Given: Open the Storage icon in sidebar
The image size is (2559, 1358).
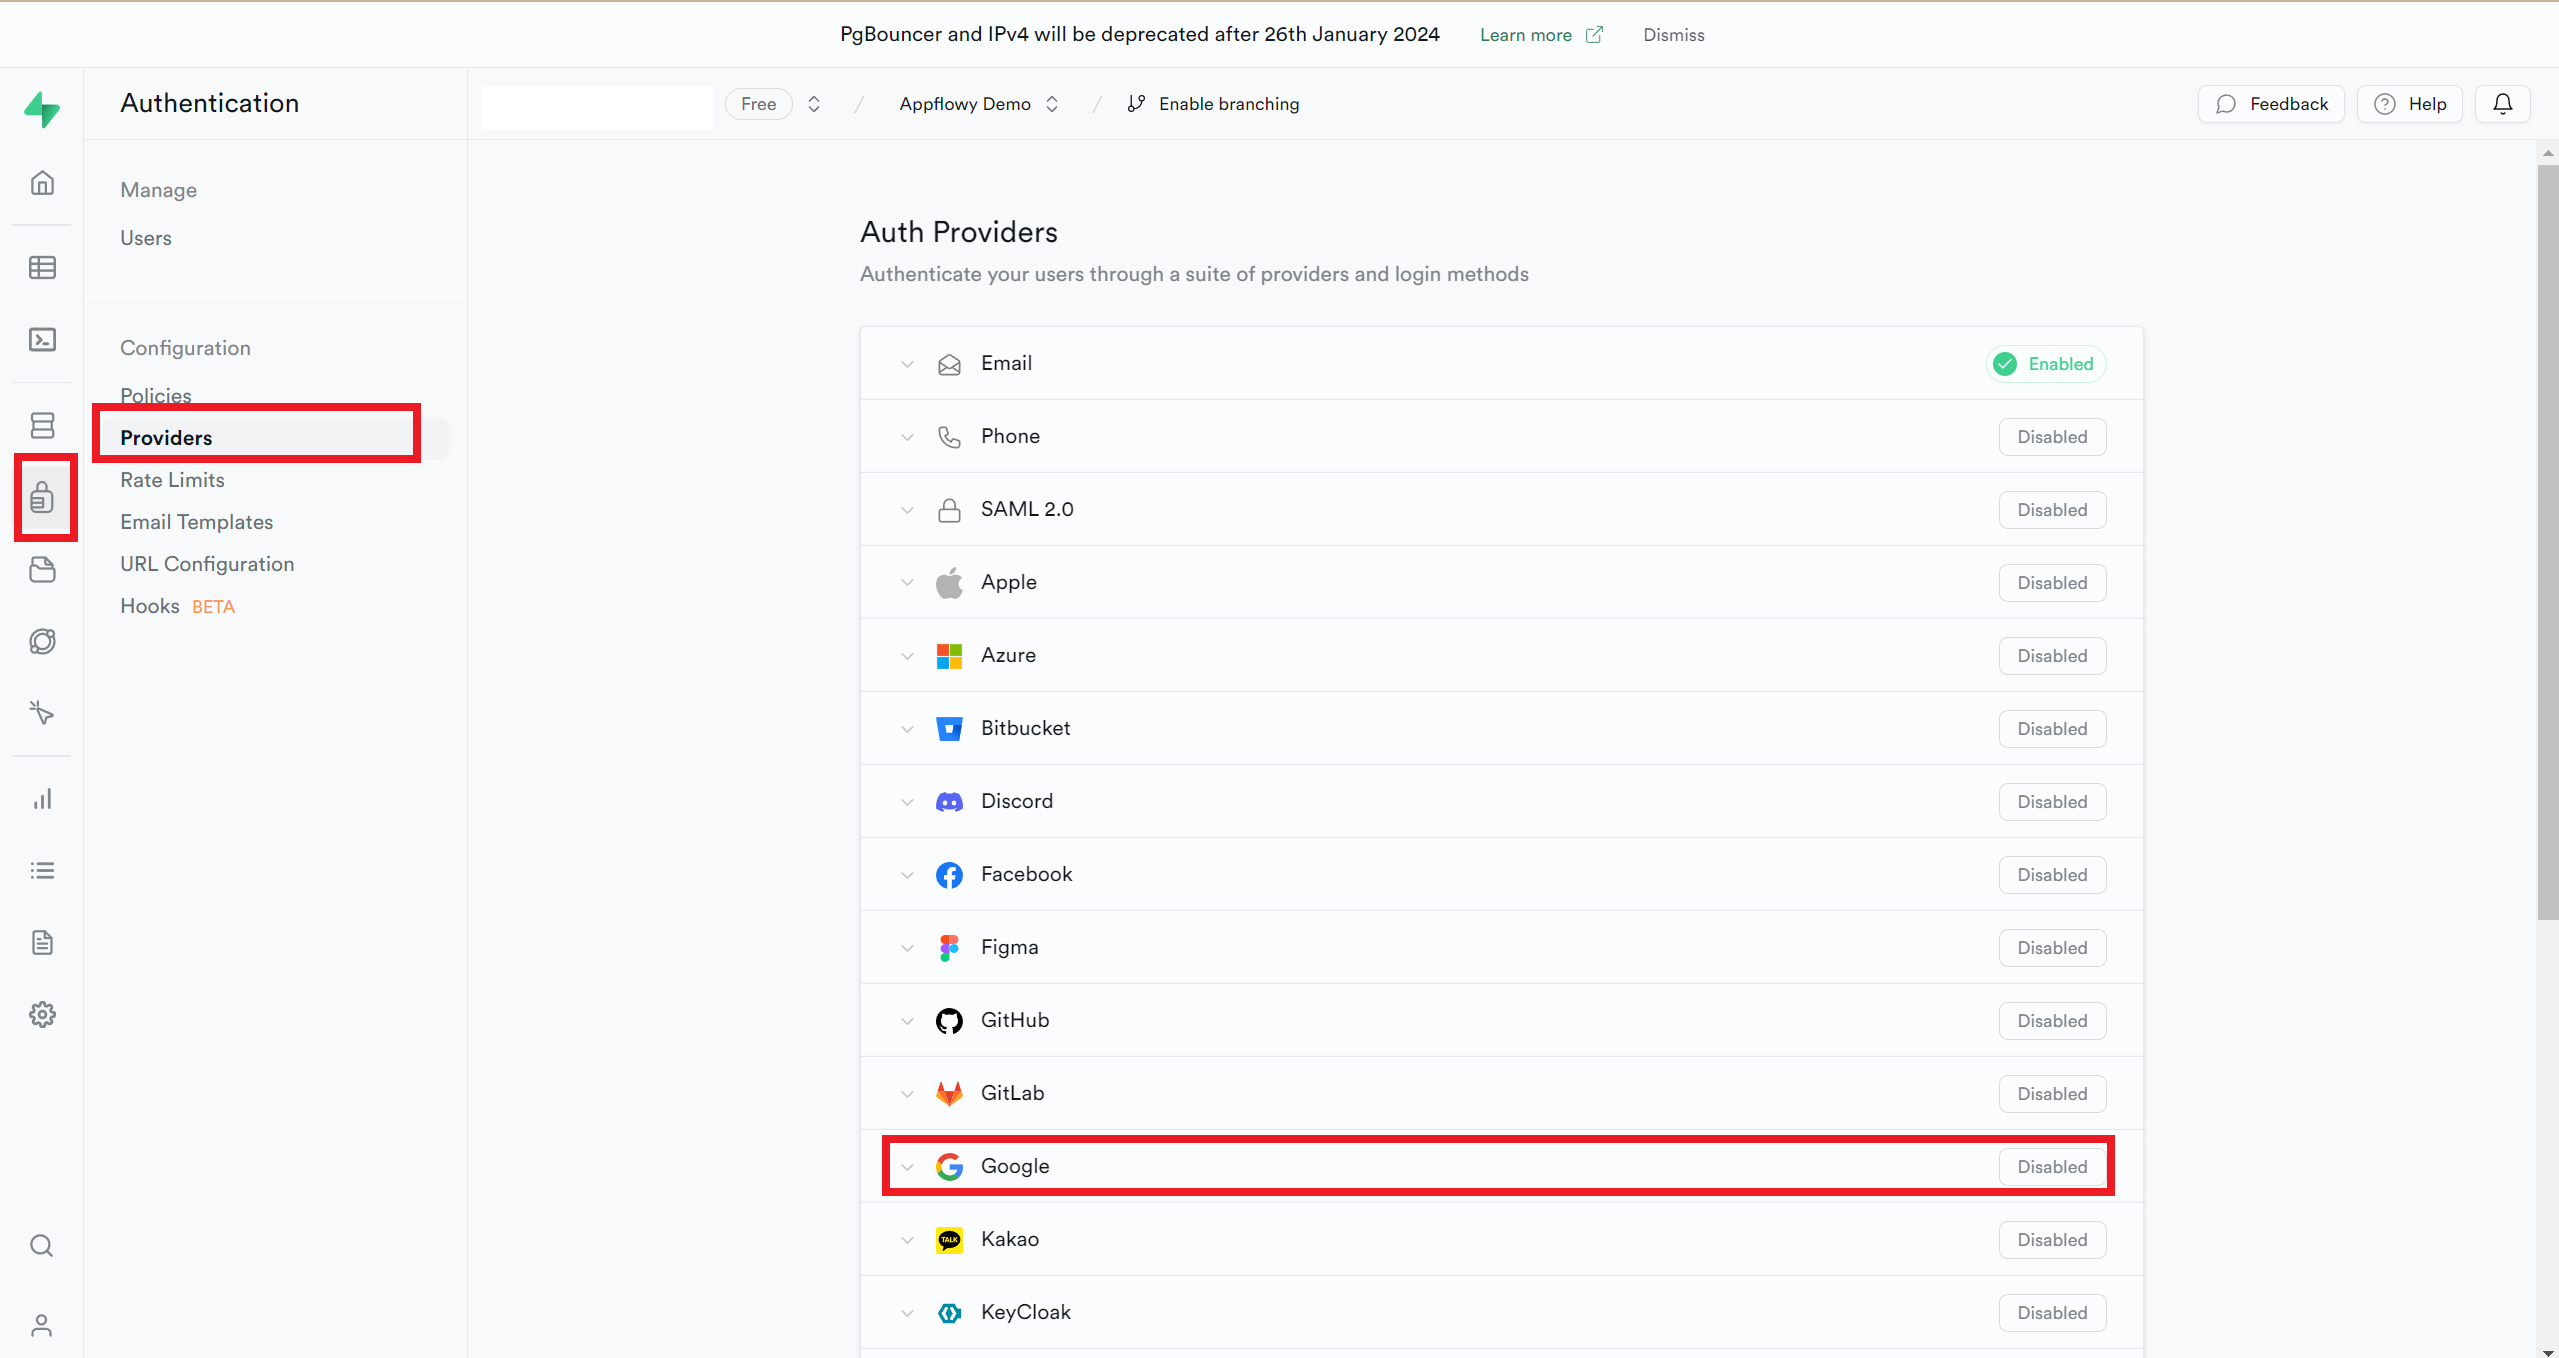Looking at the screenshot, I should [x=42, y=569].
